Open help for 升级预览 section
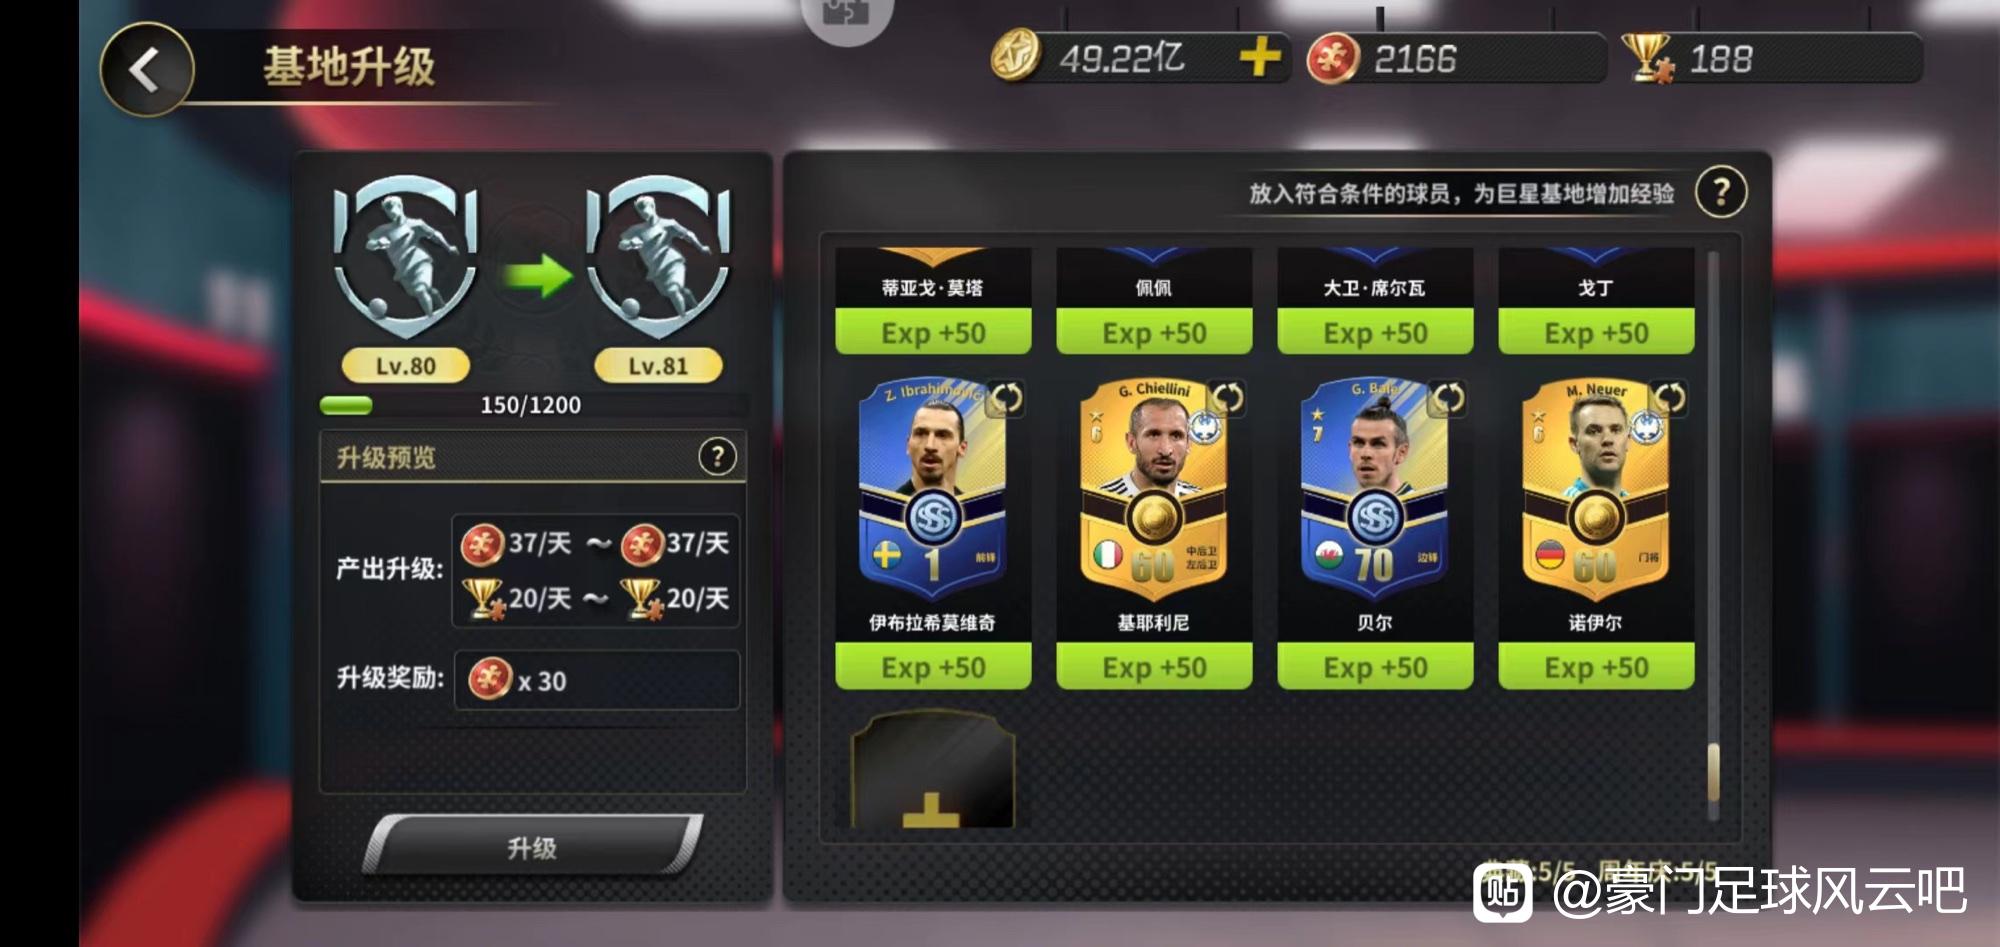 pos(717,457)
